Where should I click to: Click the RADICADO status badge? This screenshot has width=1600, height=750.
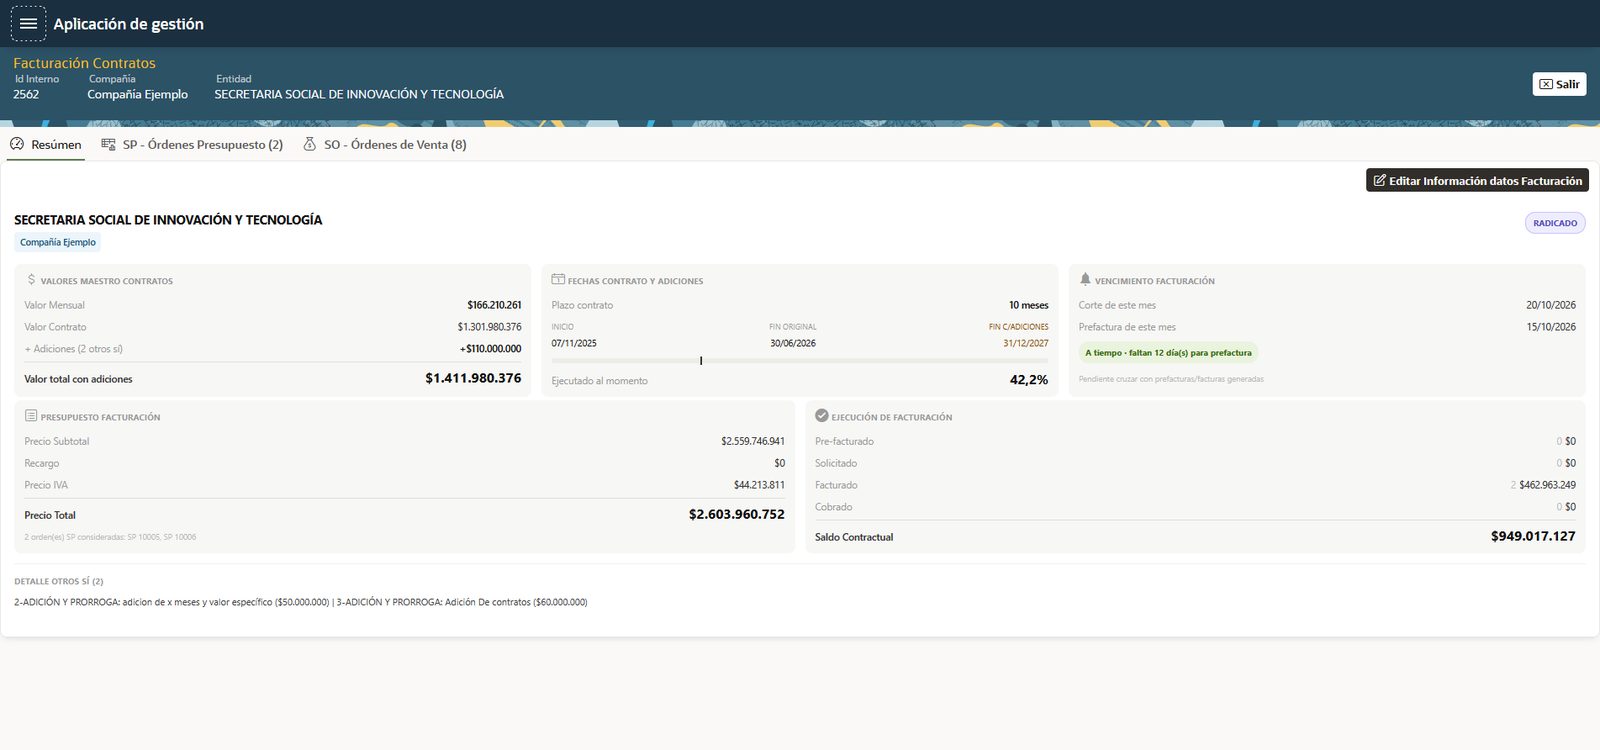tap(1555, 223)
